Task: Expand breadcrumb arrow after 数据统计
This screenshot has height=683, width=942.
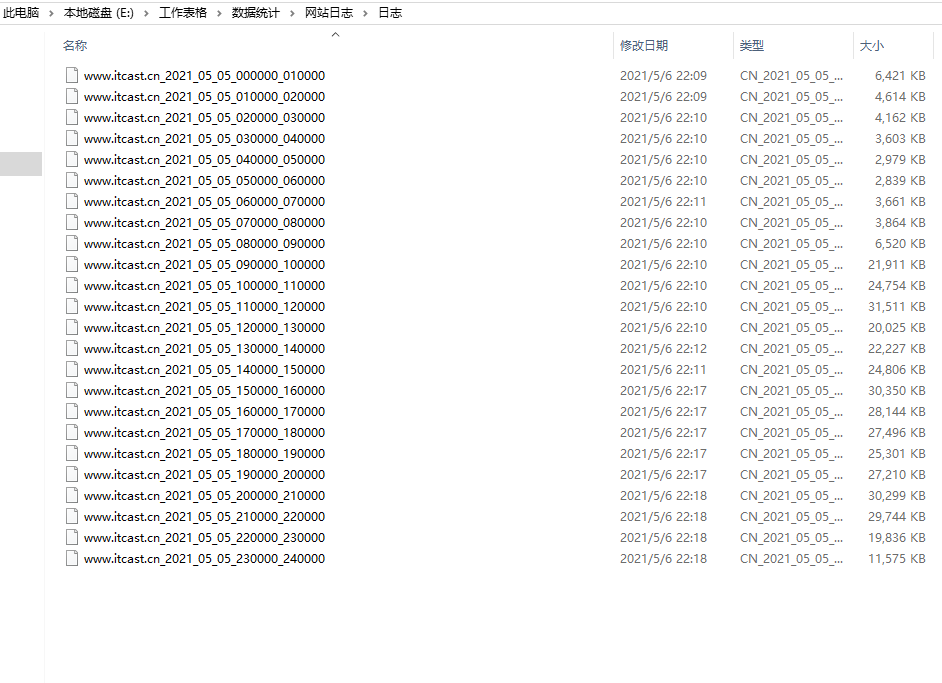Action: (292, 13)
